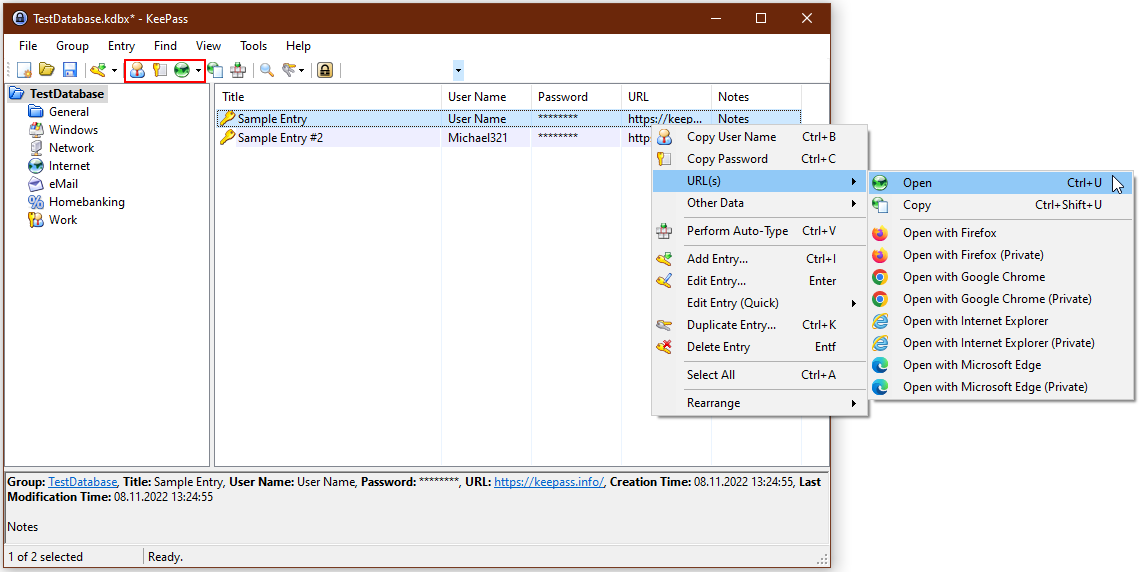
Task: Open the Add Entry dropdown arrow in toolbar
Action: click(114, 71)
